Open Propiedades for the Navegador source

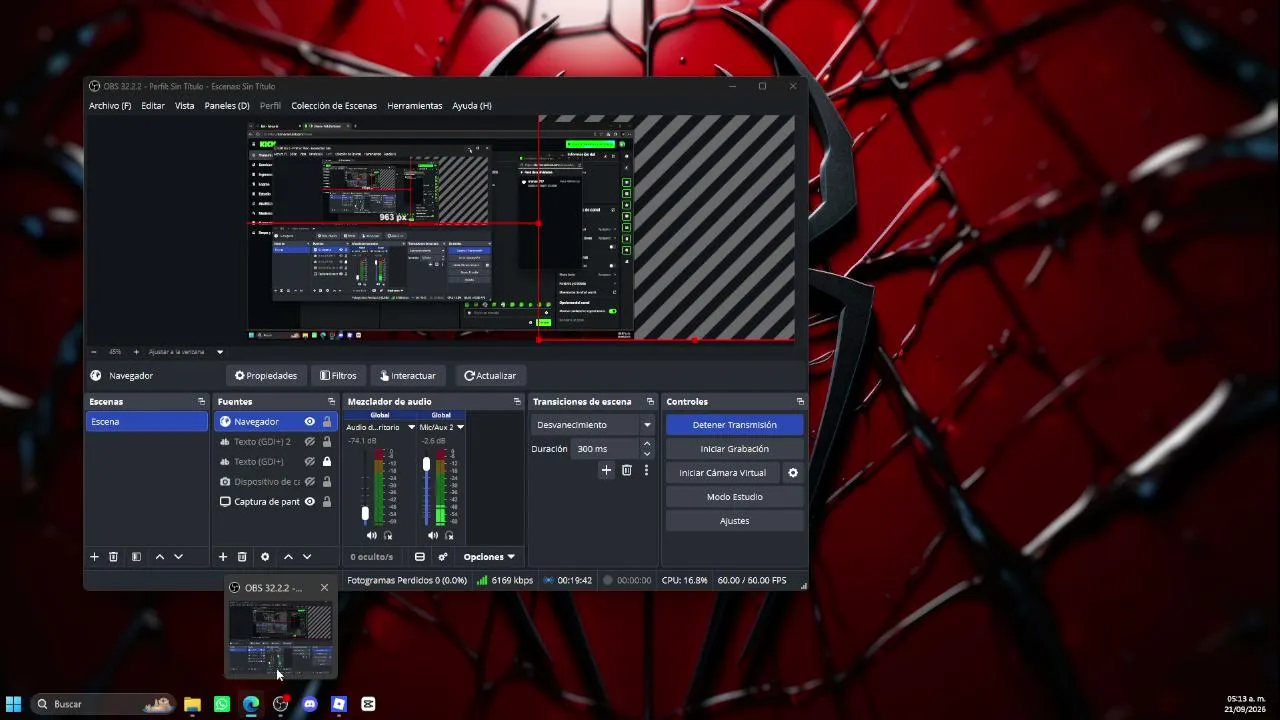266,376
